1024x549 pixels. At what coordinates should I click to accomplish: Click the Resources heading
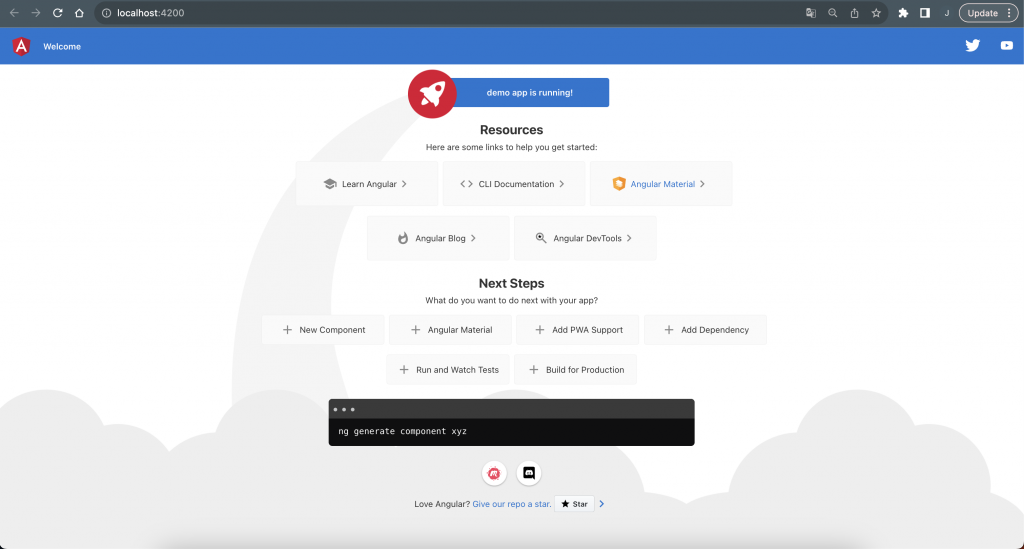[511, 130]
